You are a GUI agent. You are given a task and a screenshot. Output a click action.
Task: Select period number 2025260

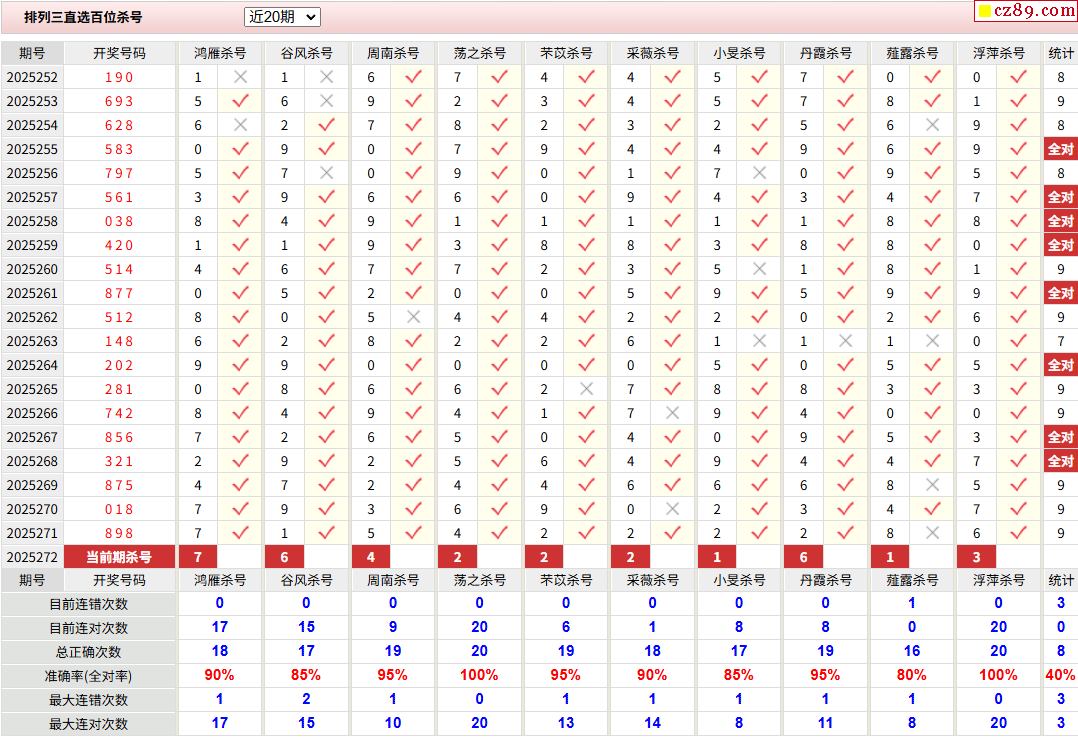coord(32,269)
